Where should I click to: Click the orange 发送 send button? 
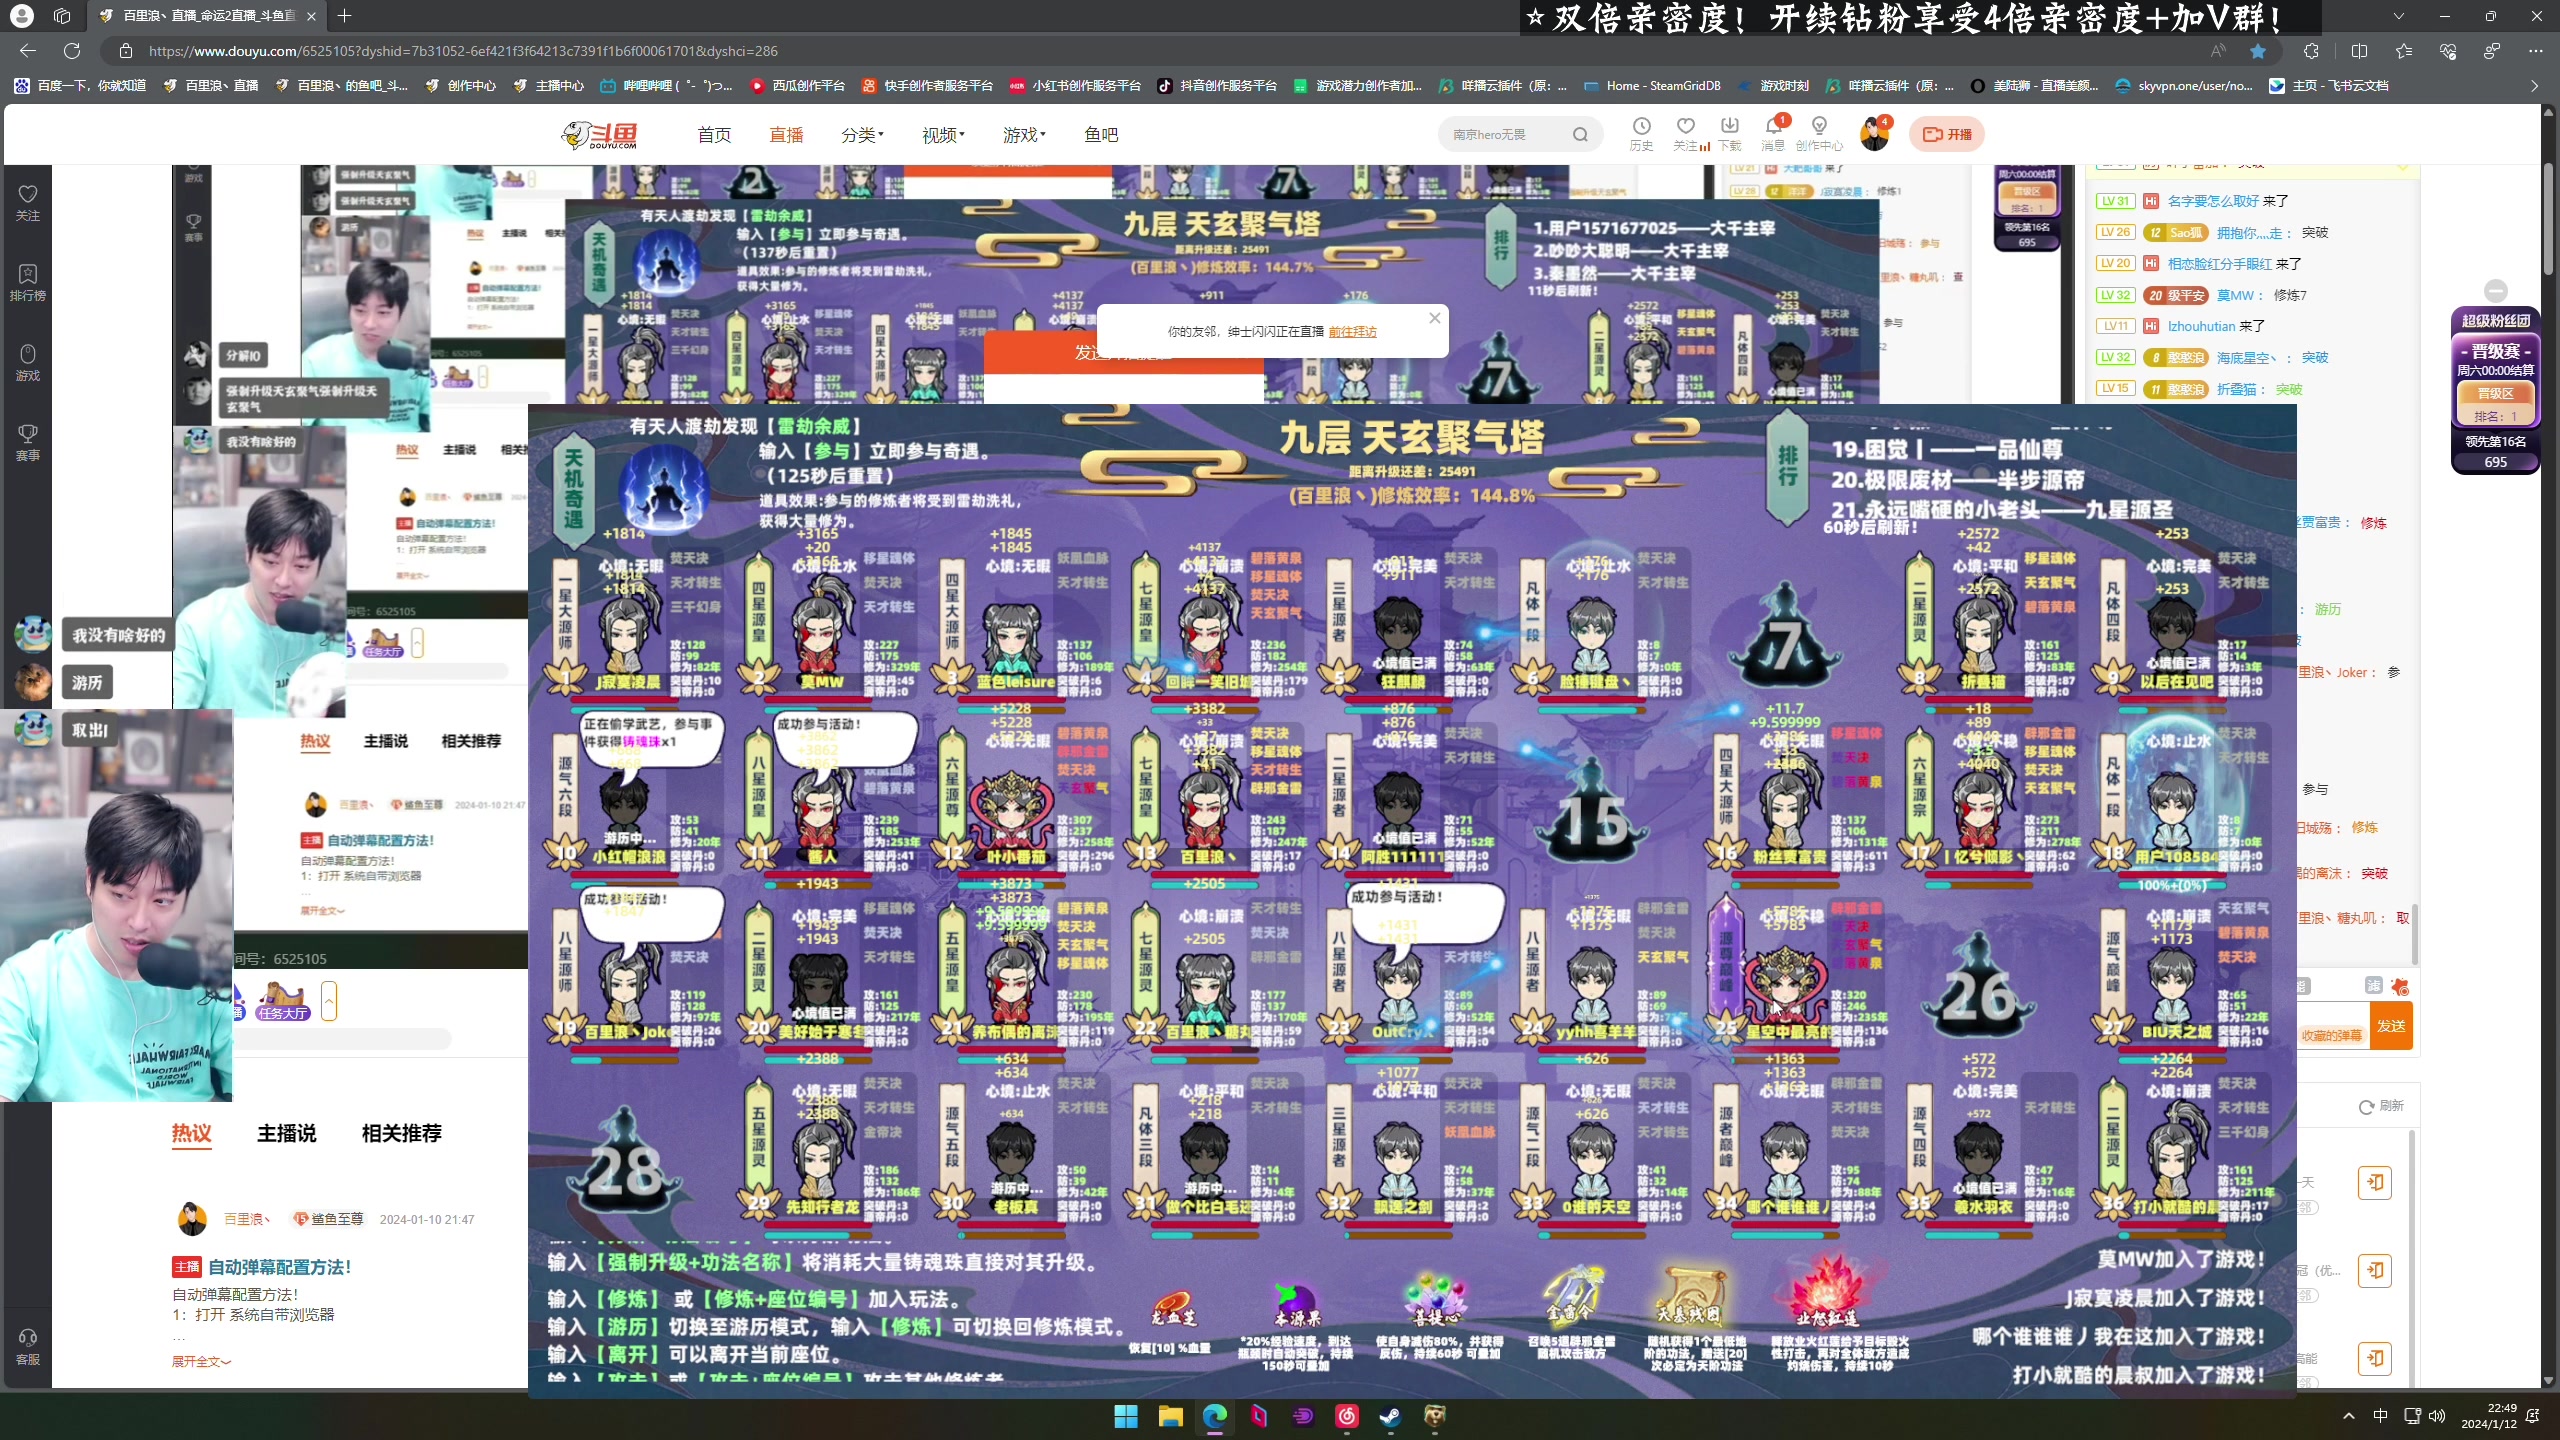(2391, 1026)
